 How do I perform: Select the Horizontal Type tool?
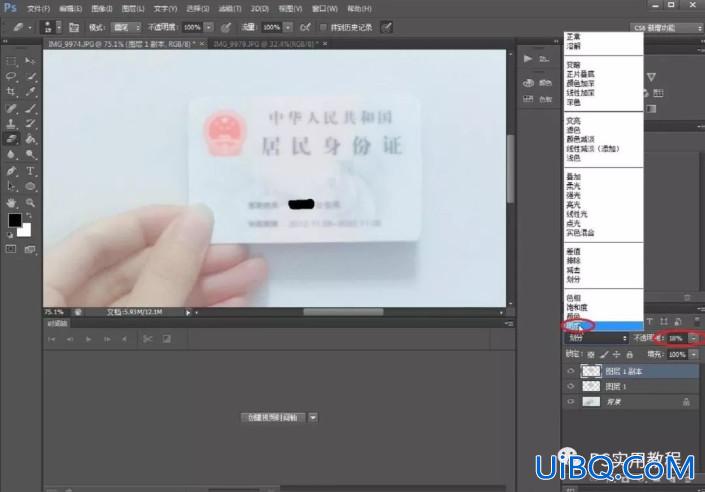click(30, 171)
